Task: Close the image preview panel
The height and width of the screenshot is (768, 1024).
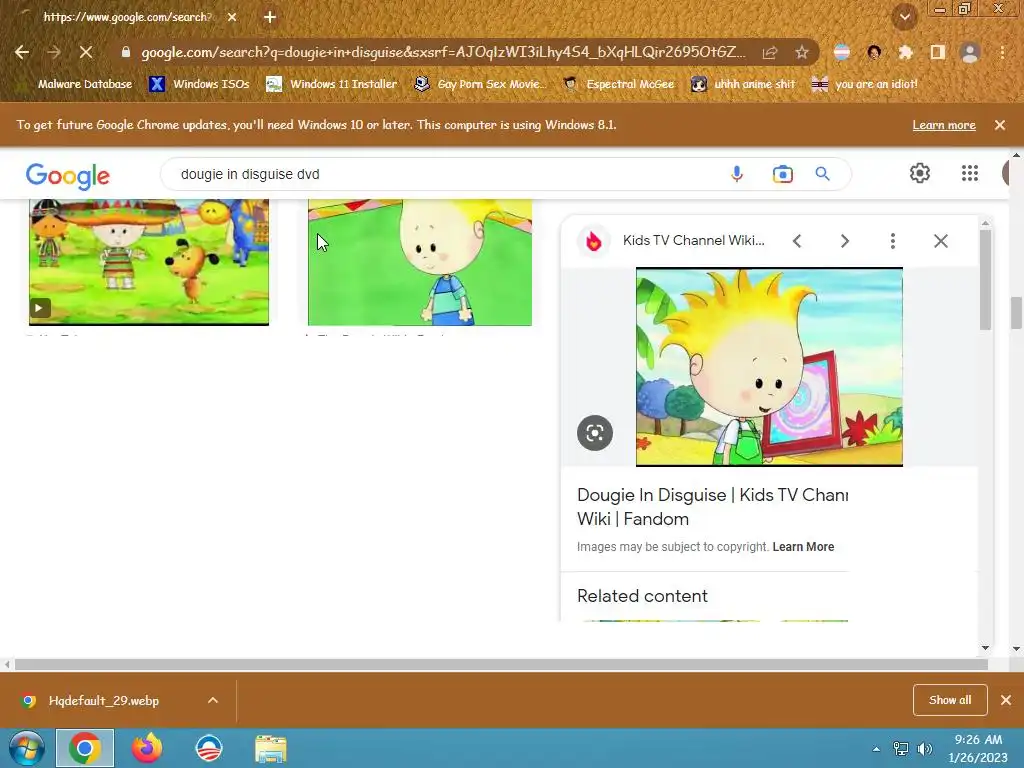Action: tap(940, 241)
